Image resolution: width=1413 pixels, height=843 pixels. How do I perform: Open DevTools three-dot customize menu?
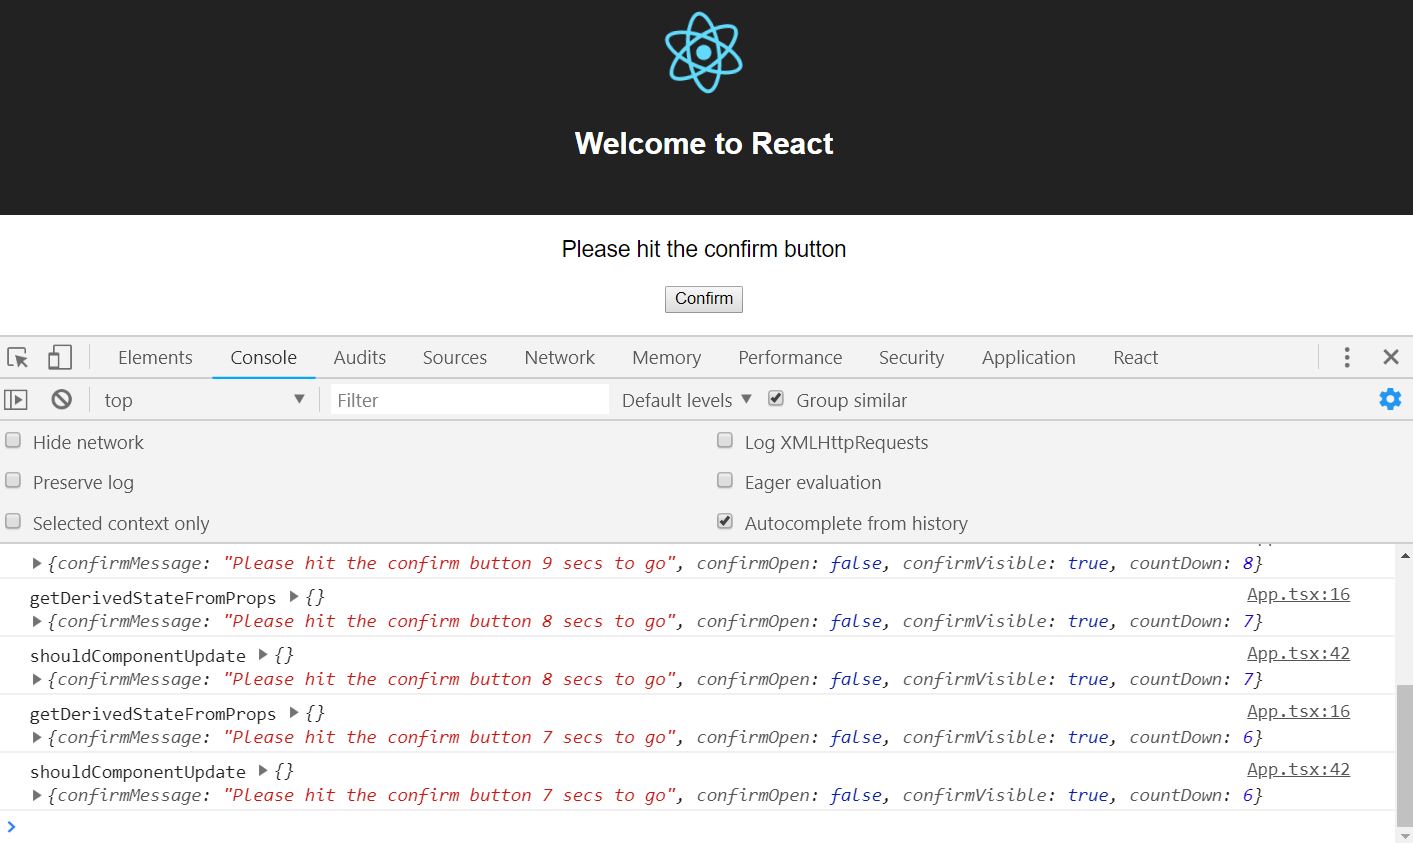pyautogui.click(x=1347, y=358)
